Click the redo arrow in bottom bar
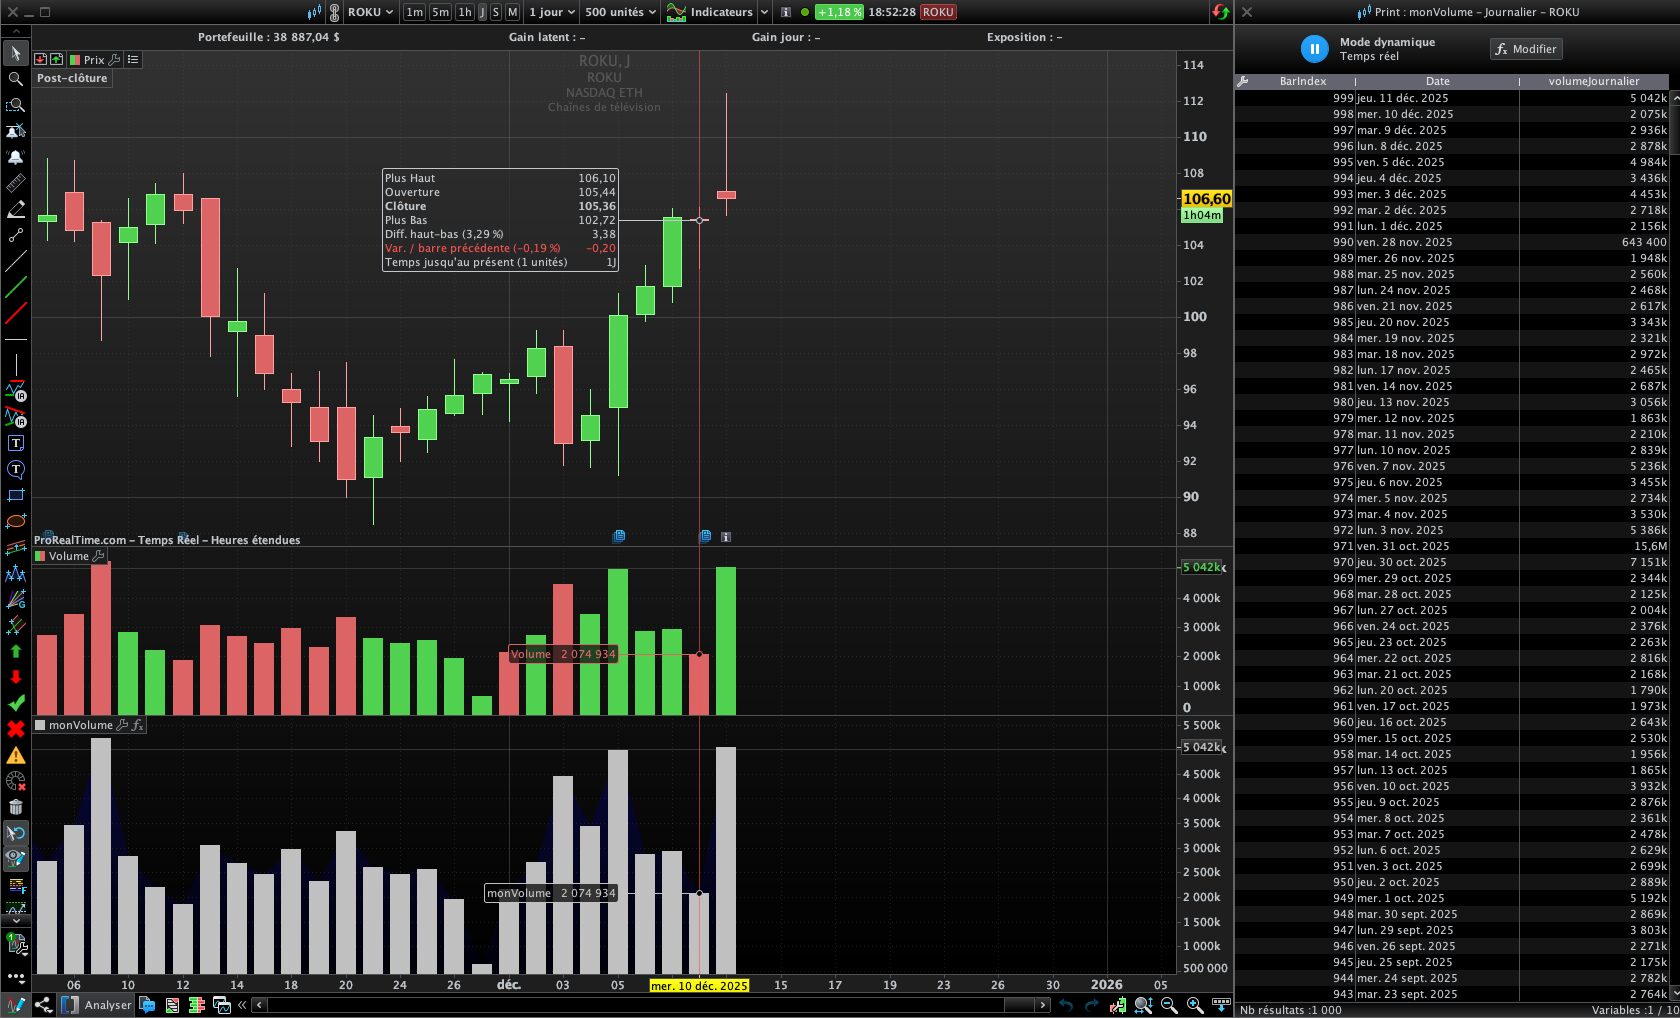This screenshot has height=1018, width=1680. [1092, 1005]
